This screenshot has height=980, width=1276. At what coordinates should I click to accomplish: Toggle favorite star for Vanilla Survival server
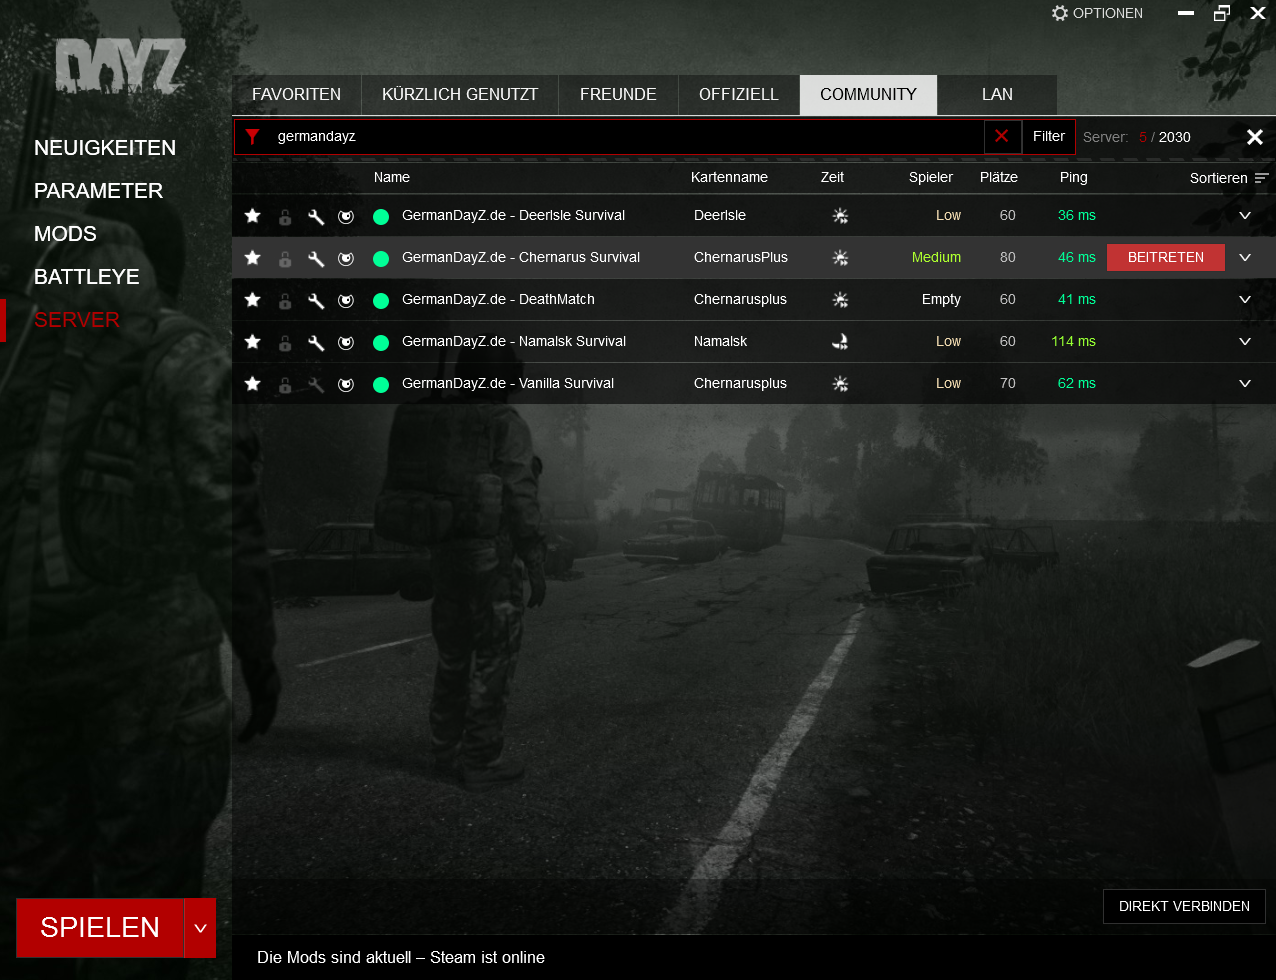tap(253, 384)
